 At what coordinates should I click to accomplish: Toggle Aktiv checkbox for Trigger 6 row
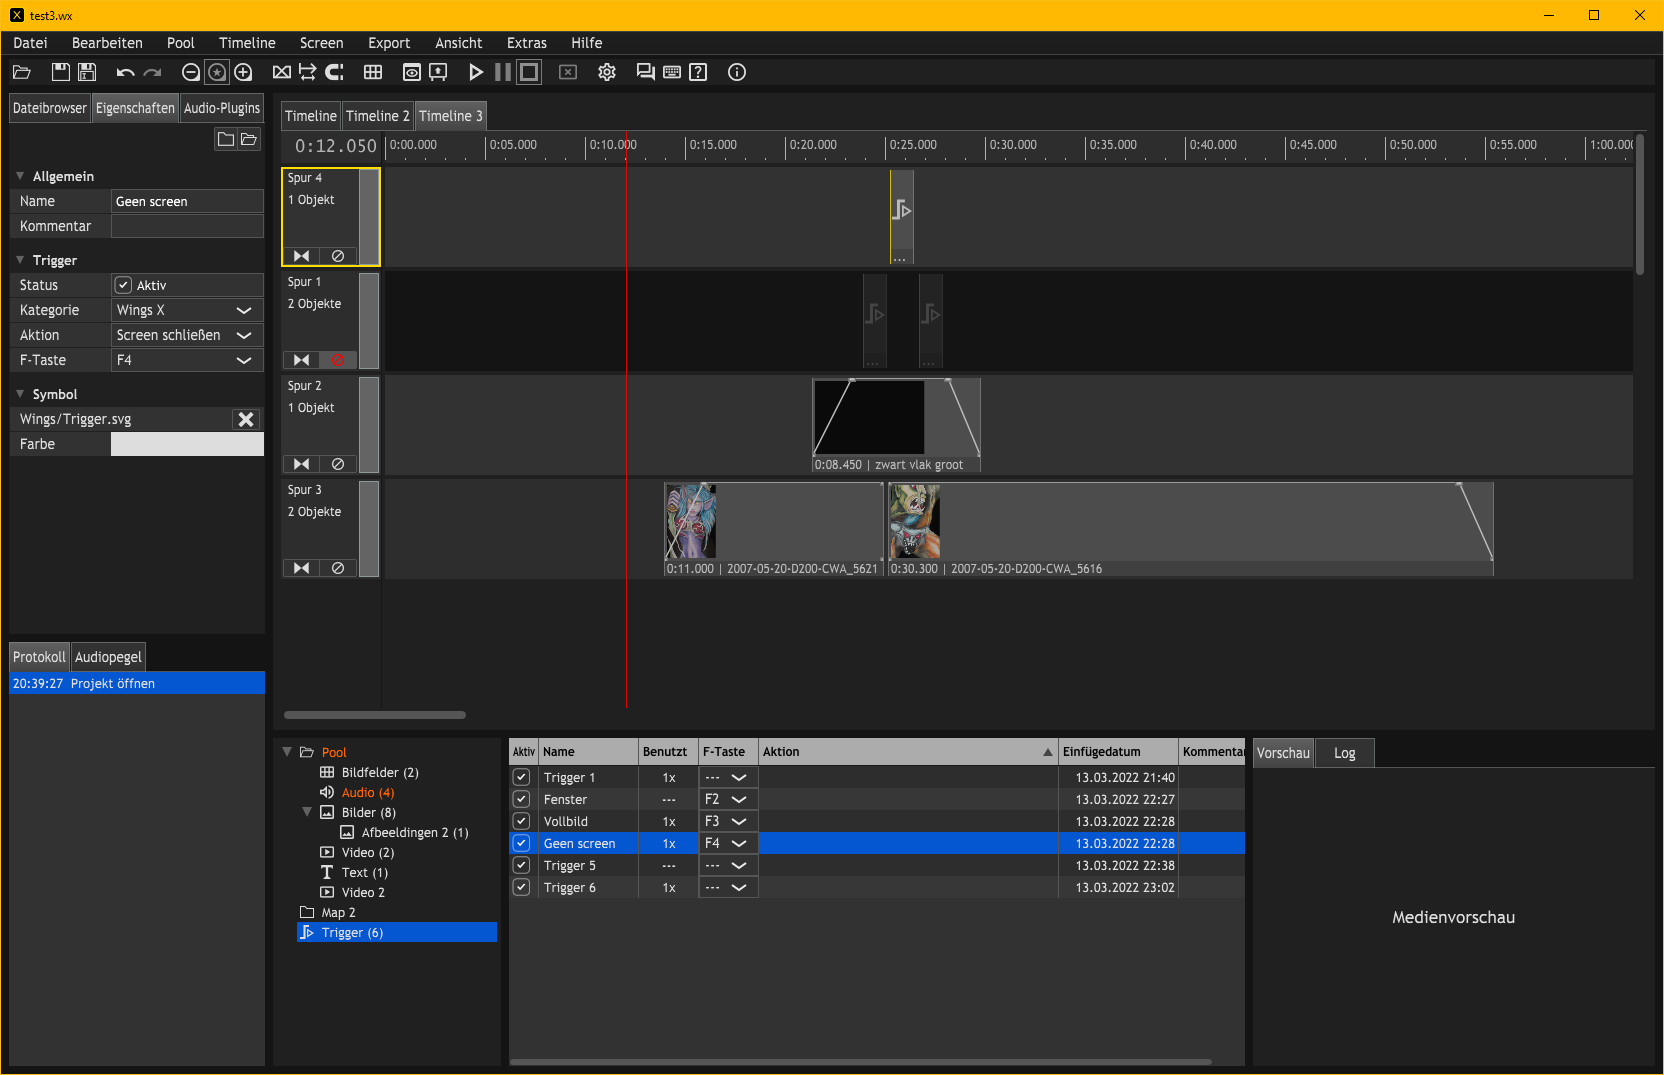[x=521, y=887]
